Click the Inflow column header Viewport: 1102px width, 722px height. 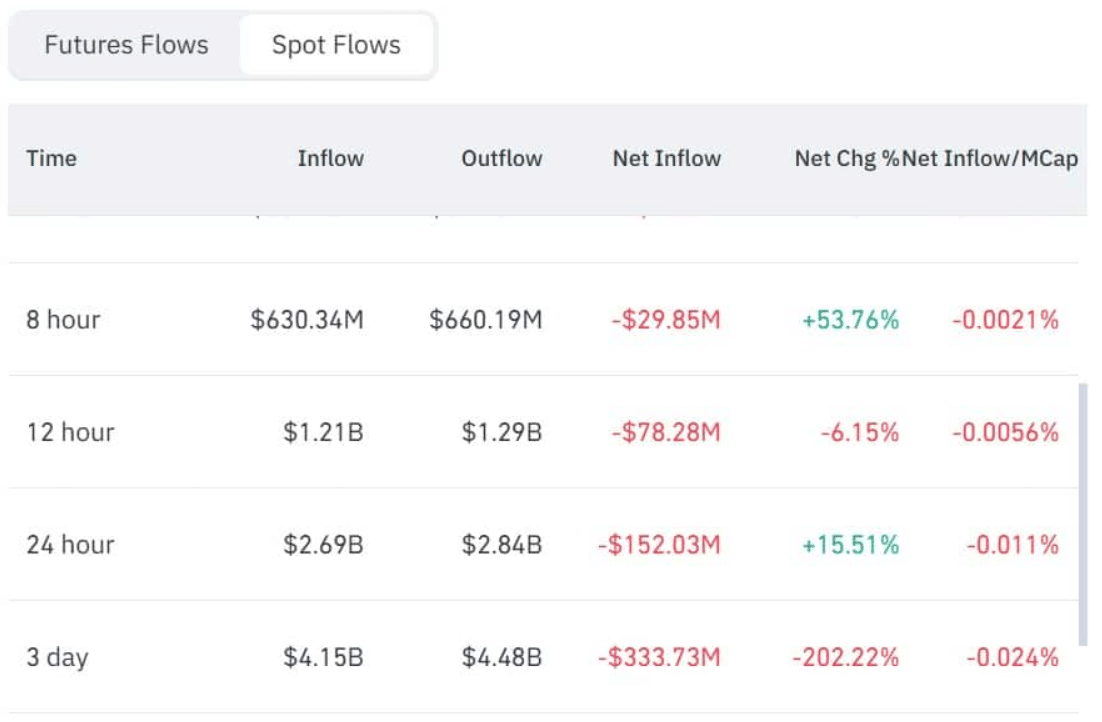point(330,158)
